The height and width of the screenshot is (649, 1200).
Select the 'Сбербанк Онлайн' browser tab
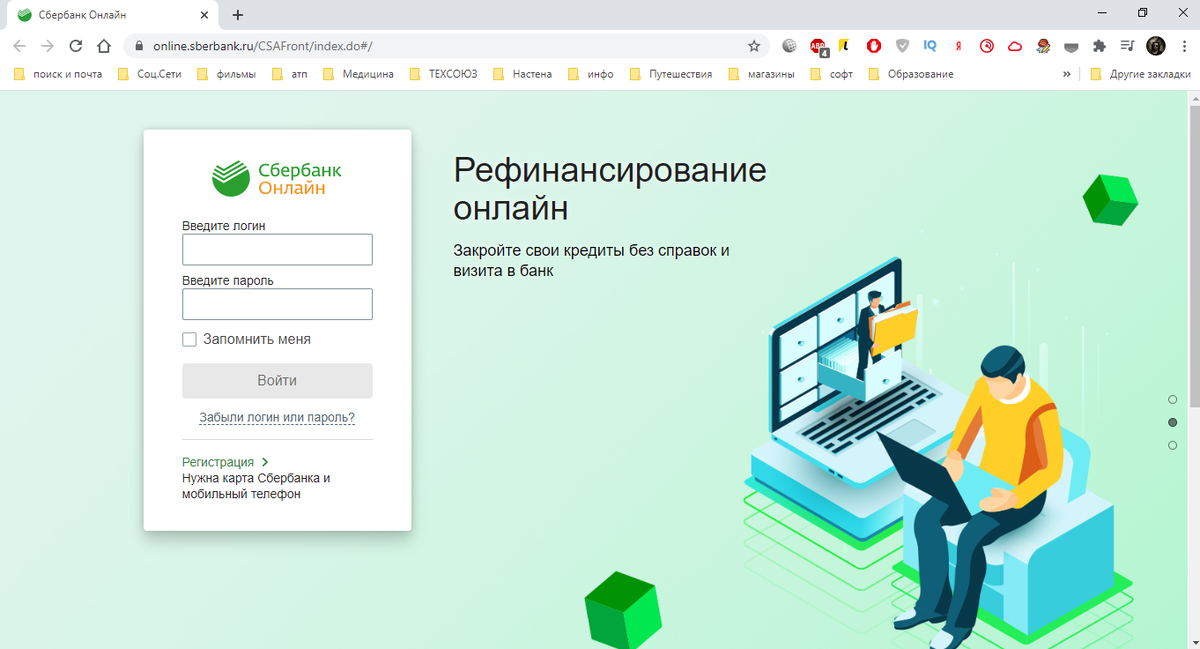coord(110,15)
